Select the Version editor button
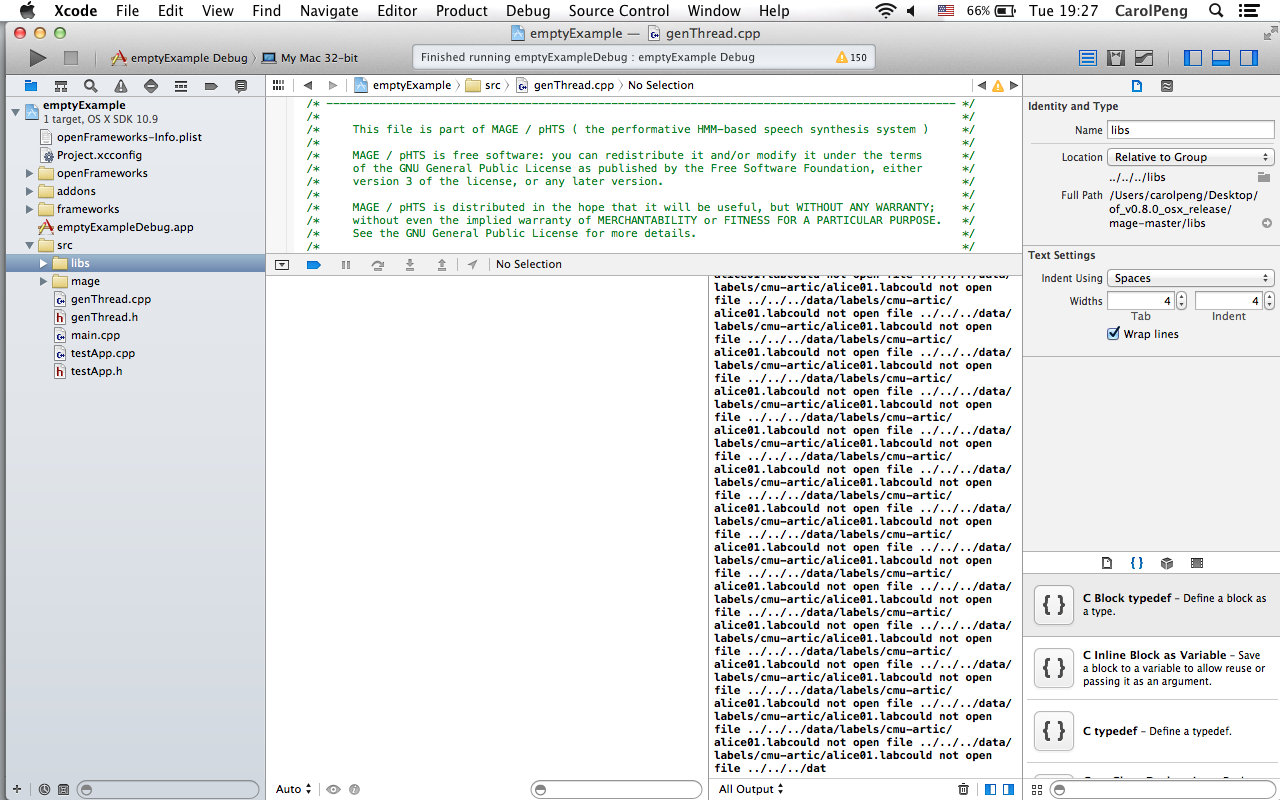The width and height of the screenshot is (1280, 800). coord(1144,58)
